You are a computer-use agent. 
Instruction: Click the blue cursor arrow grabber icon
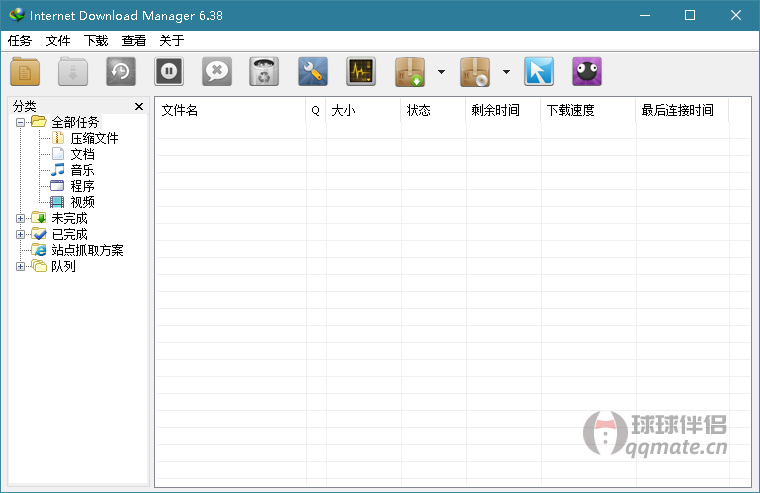point(539,72)
